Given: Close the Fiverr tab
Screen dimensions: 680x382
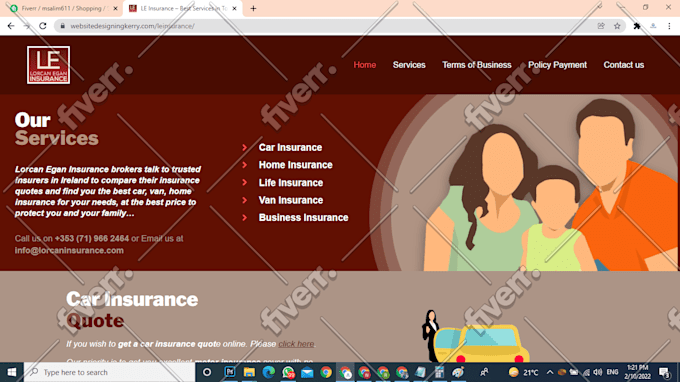Looking at the screenshot, I should pyautogui.click(x=115, y=8).
